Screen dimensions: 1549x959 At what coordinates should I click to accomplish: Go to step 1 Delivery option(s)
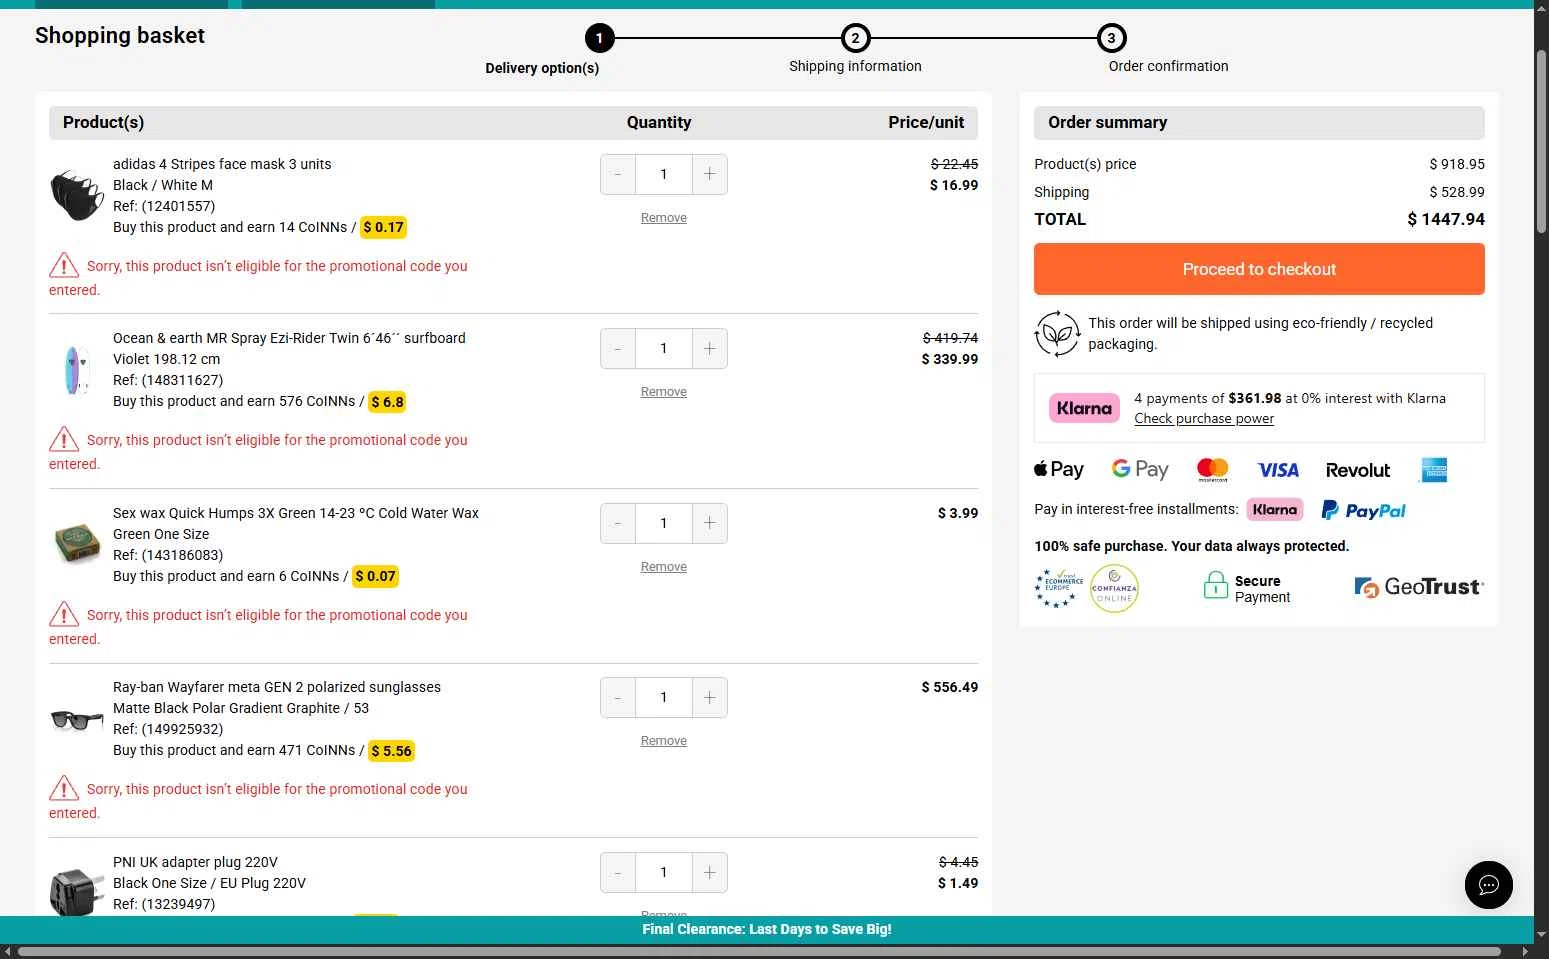[x=599, y=39]
